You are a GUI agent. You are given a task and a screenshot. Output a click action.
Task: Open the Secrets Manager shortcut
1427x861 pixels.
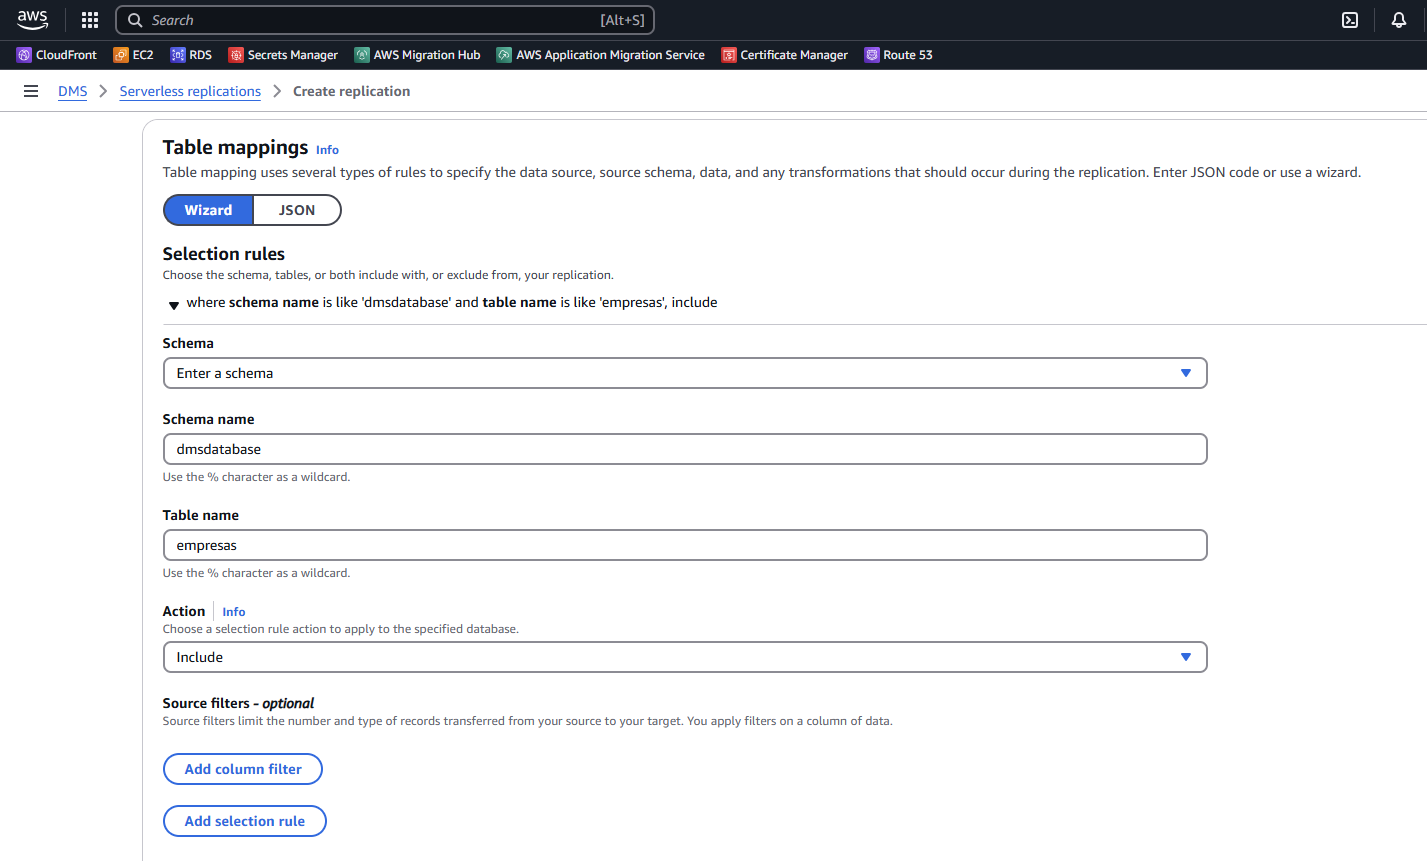[x=283, y=55]
